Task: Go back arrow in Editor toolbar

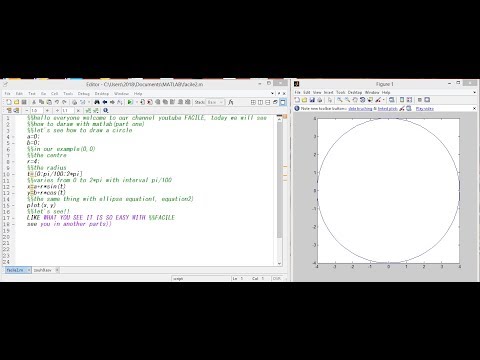Action: click(105, 102)
